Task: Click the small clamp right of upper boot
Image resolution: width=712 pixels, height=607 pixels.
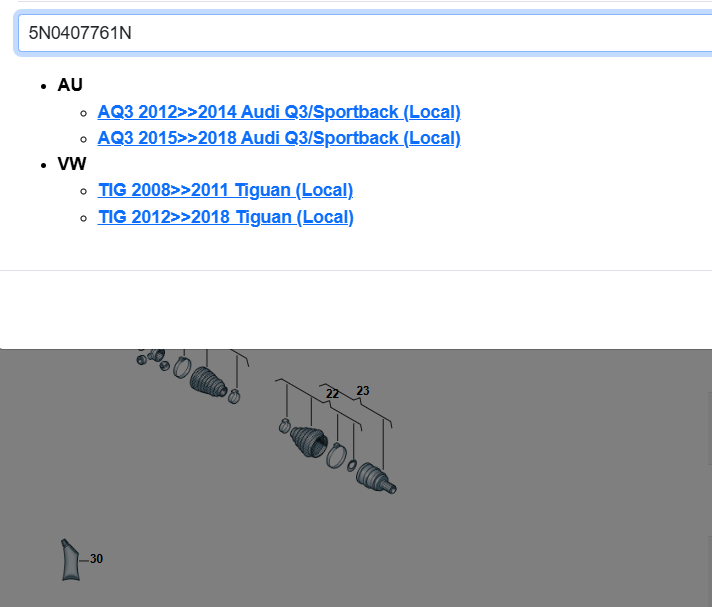Action: click(x=235, y=395)
